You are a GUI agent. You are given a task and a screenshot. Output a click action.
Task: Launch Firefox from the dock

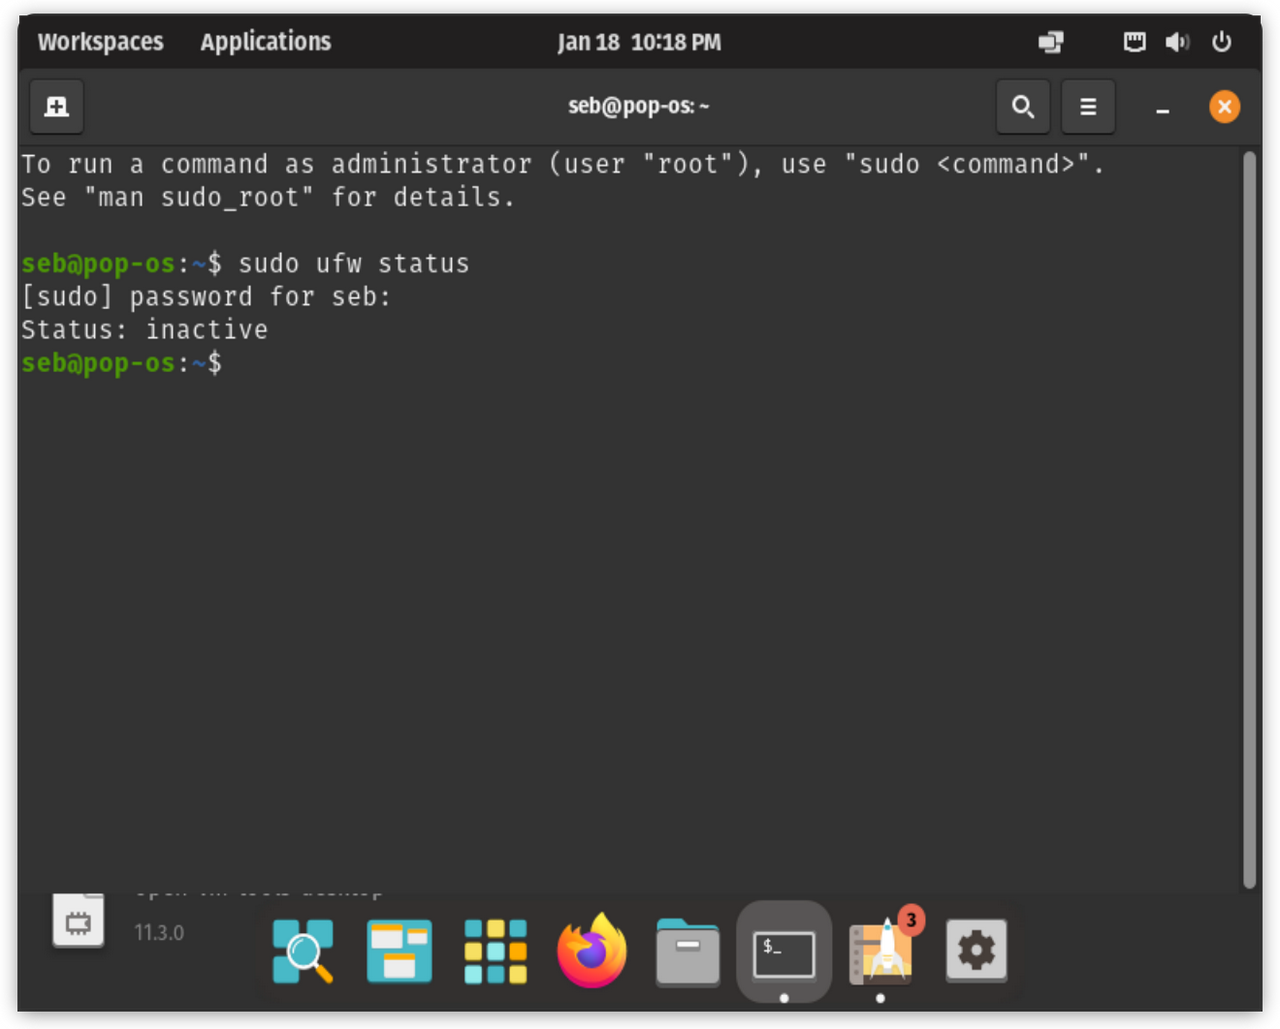pyautogui.click(x=591, y=951)
